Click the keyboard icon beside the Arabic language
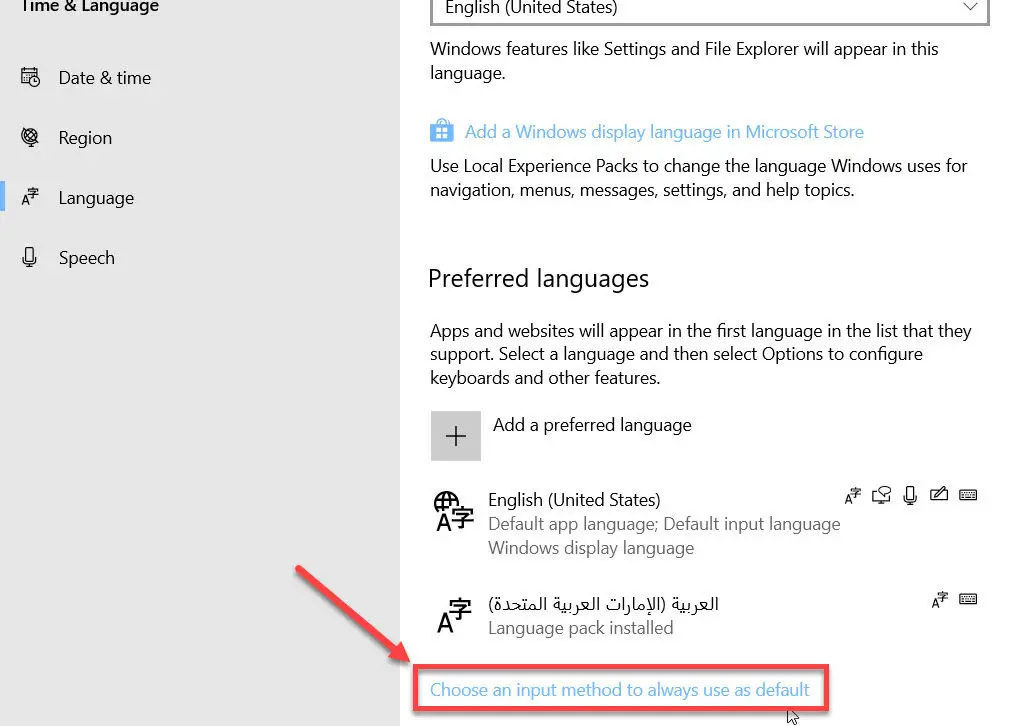The width and height of the screenshot is (1029, 726). point(967,598)
